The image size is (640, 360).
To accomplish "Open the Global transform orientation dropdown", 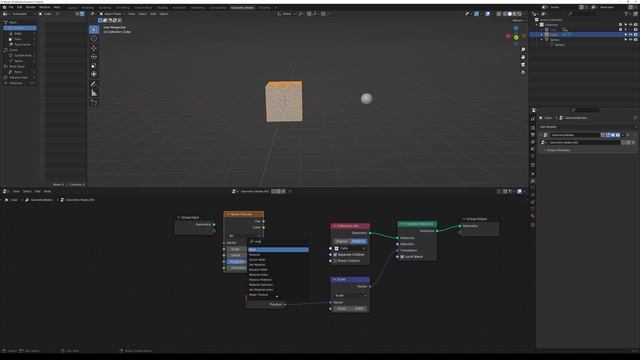I will pos(286,14).
